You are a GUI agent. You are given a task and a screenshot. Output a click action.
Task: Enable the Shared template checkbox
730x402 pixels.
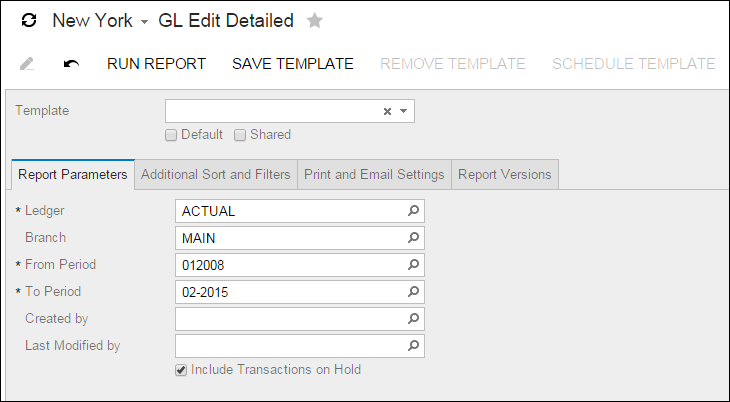240,135
